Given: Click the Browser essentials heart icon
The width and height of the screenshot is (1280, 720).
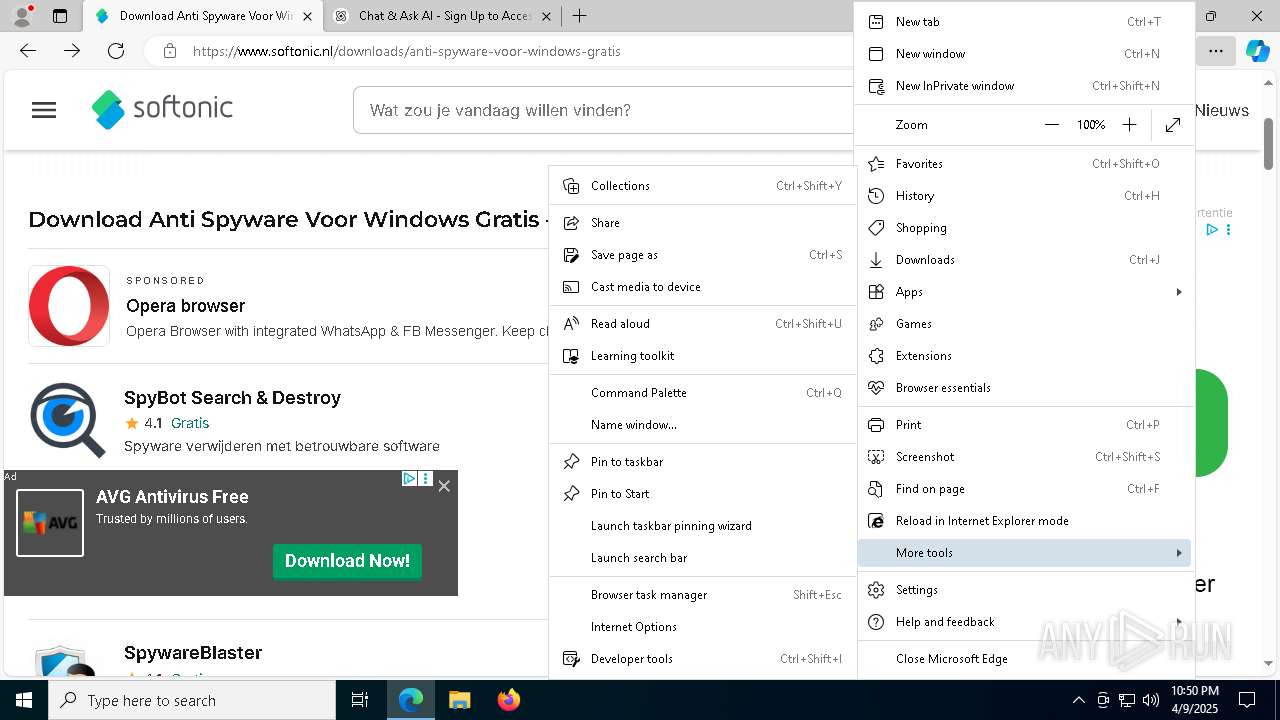Looking at the screenshot, I should click(x=877, y=388).
